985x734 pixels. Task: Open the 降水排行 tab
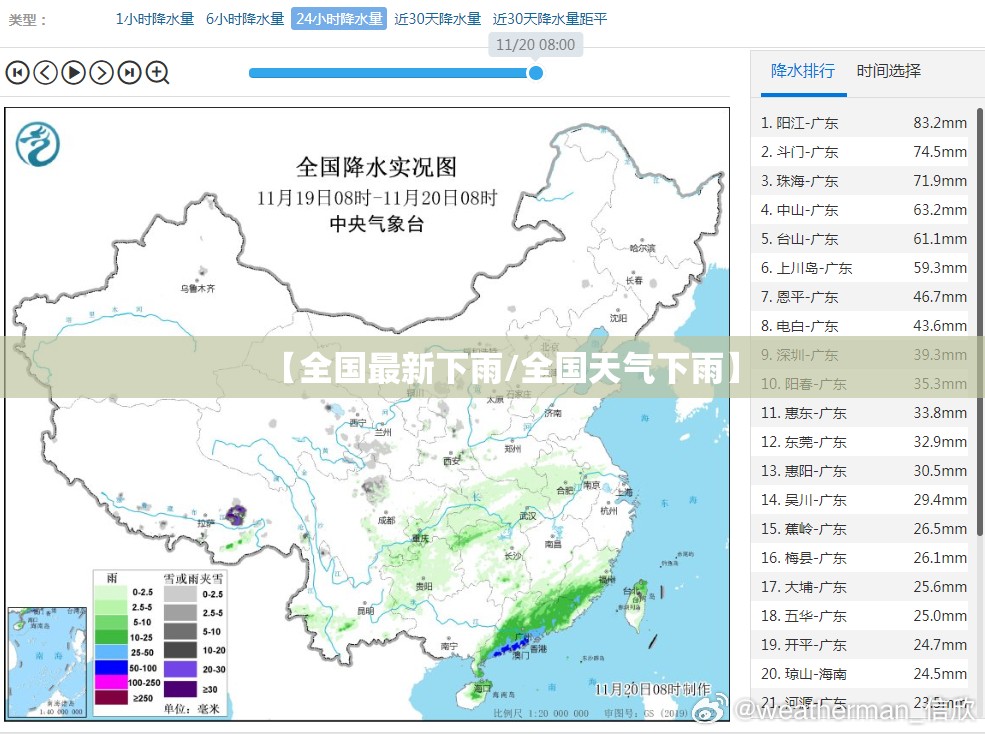click(803, 71)
